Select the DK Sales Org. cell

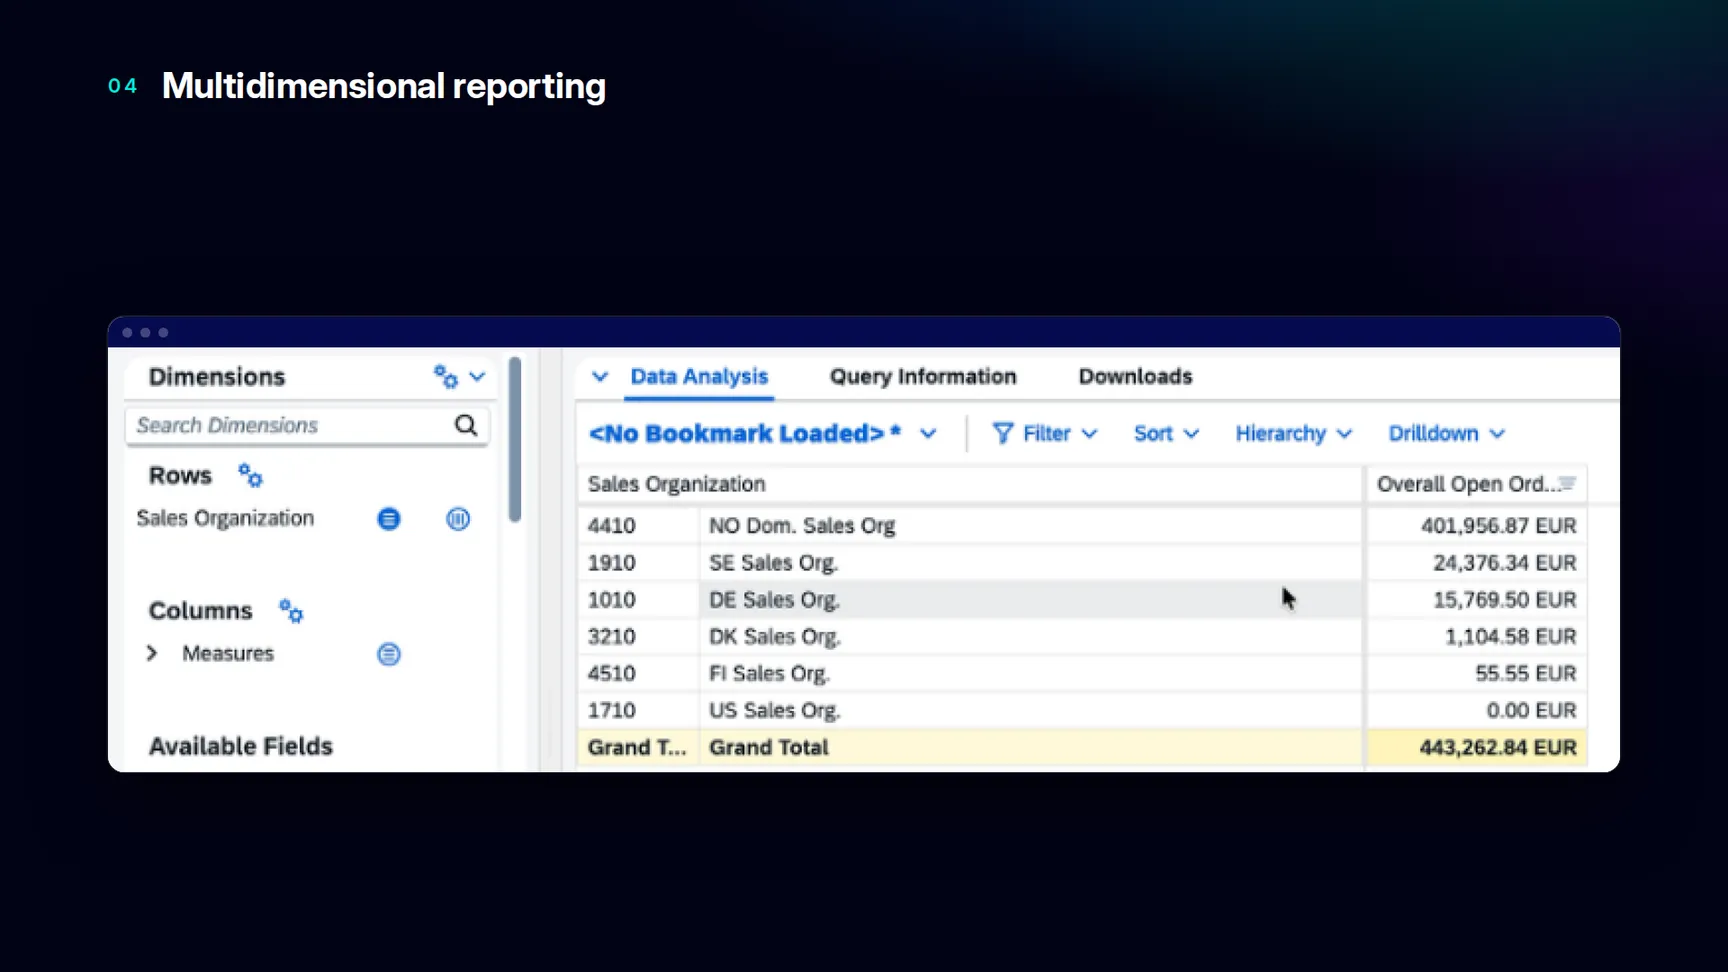click(1030, 637)
